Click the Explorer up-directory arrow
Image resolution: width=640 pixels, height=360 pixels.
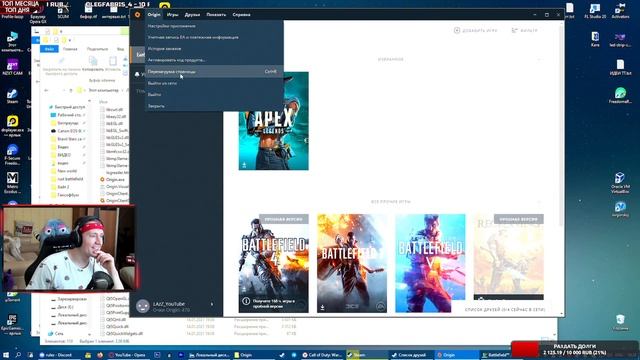[71, 90]
